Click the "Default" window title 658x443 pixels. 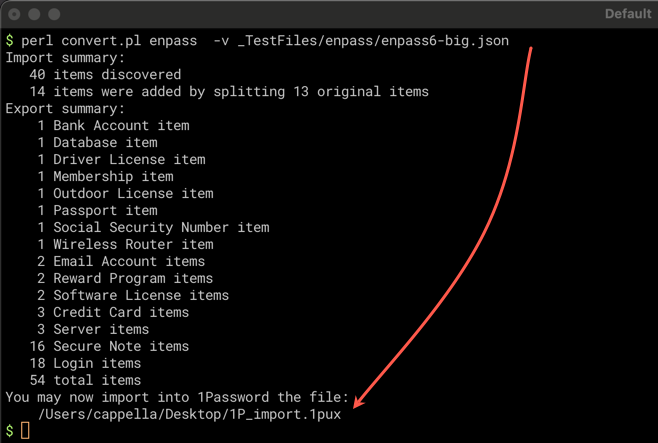[628, 15]
